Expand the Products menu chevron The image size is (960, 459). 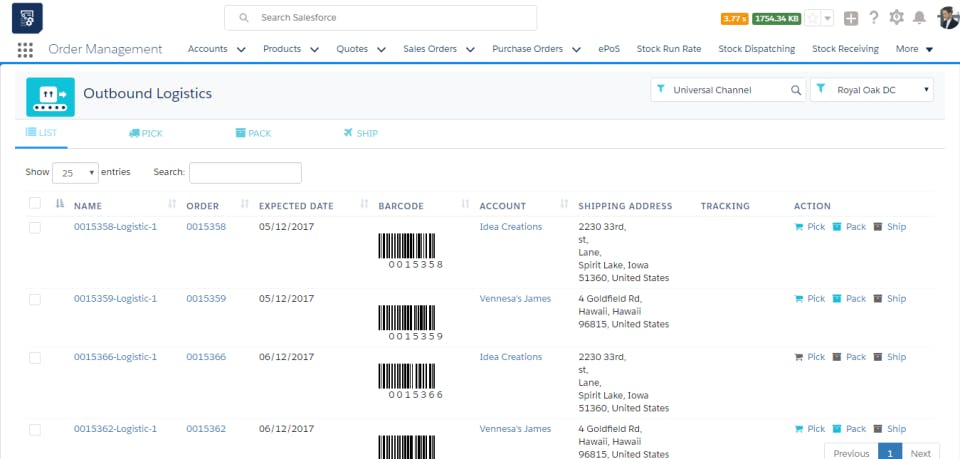click(x=315, y=50)
